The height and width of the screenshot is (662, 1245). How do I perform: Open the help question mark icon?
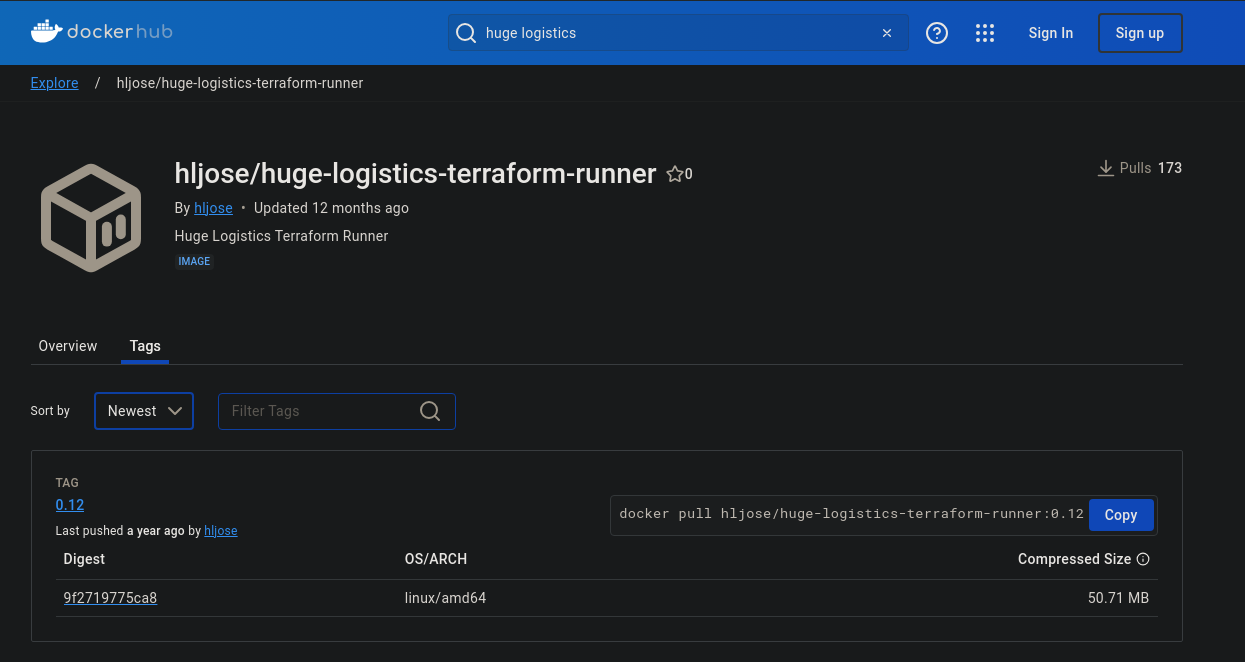937,33
